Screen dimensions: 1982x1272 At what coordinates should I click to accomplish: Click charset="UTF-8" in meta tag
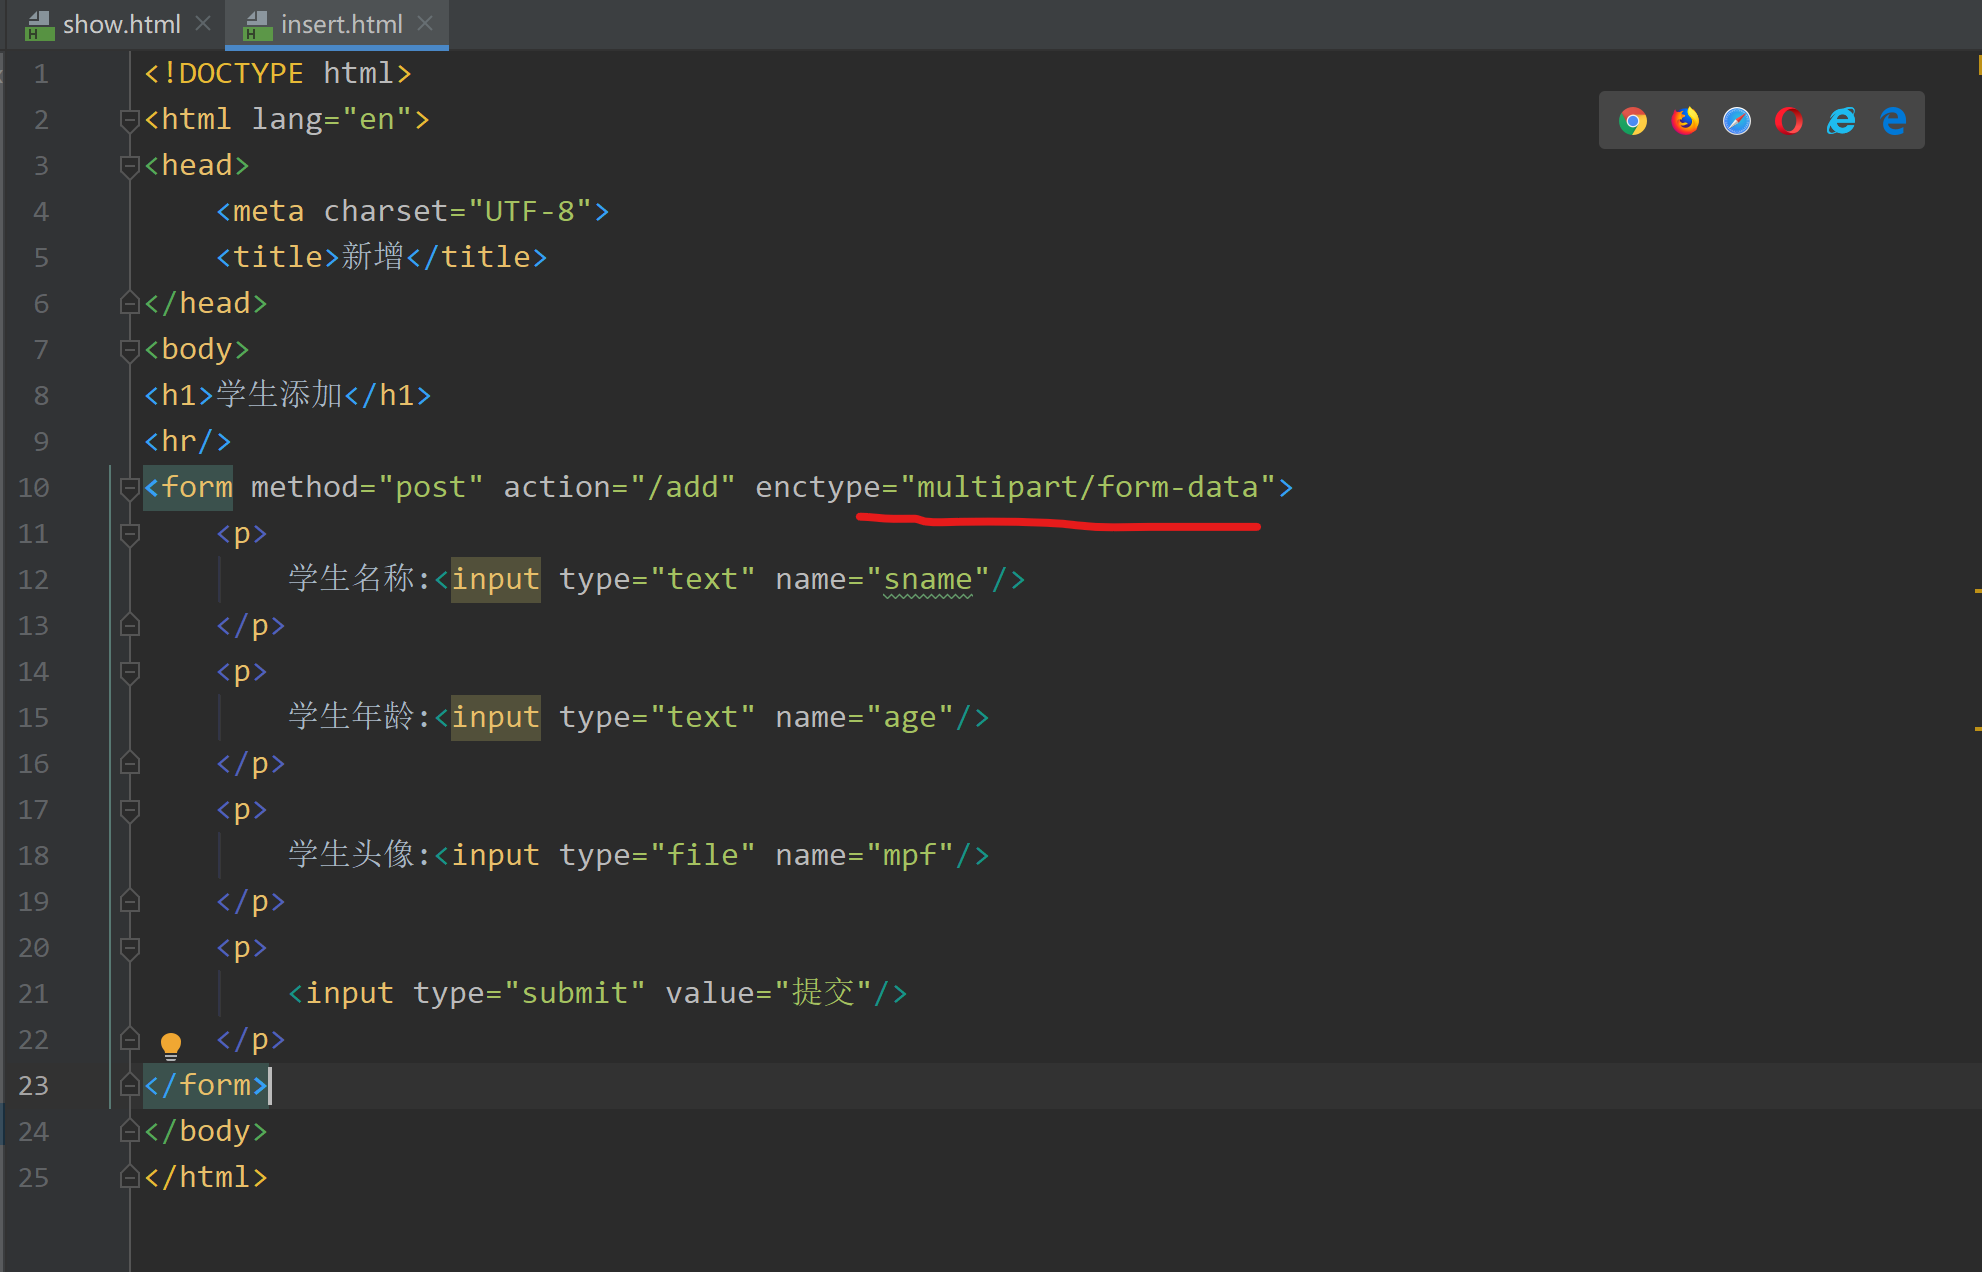point(457,212)
